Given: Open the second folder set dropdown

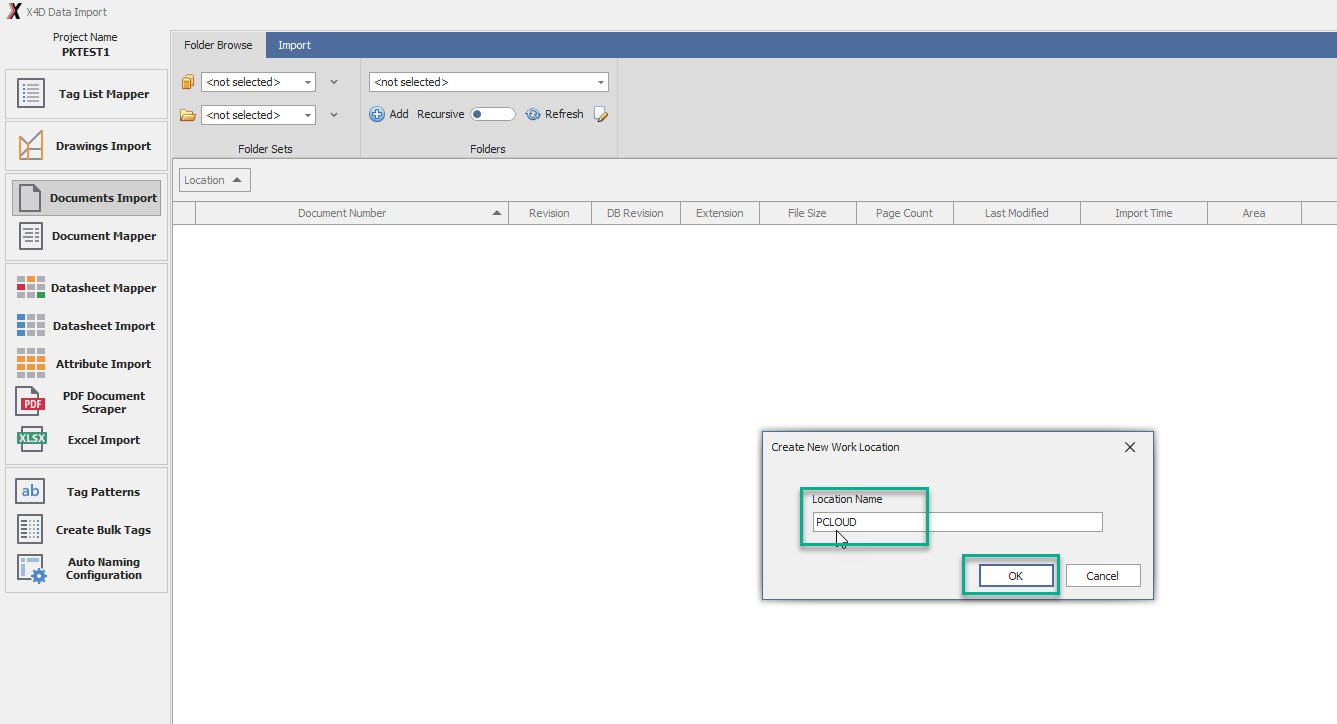Looking at the screenshot, I should pos(308,115).
